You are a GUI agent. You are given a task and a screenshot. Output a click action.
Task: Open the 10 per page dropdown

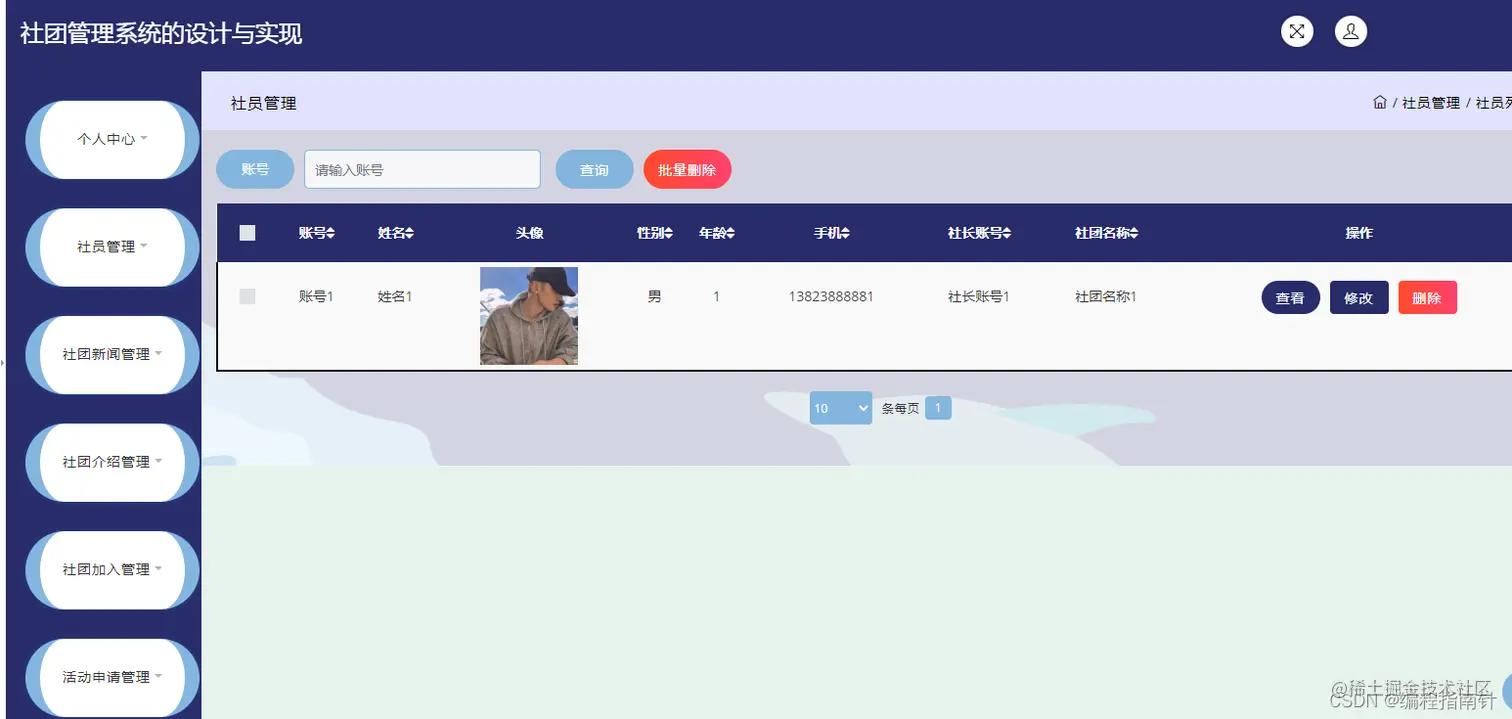tap(841, 408)
